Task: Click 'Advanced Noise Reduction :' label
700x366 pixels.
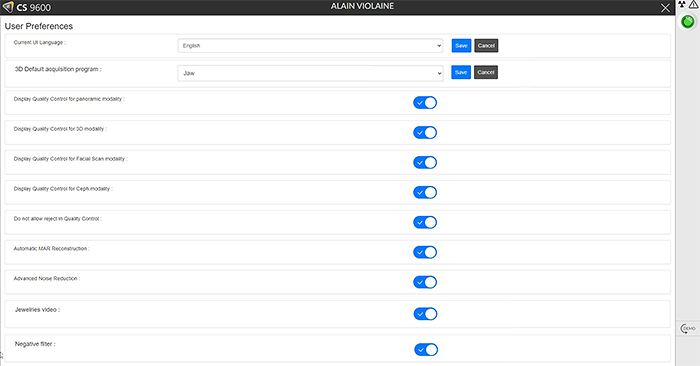Action: coord(47,279)
